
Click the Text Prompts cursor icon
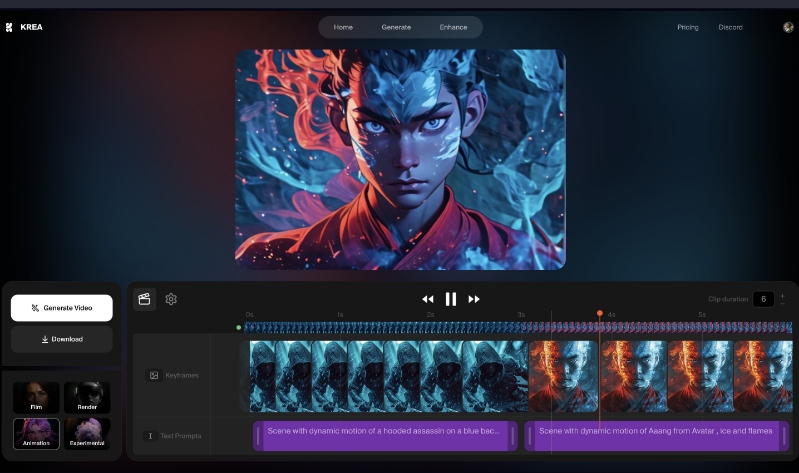(150, 436)
